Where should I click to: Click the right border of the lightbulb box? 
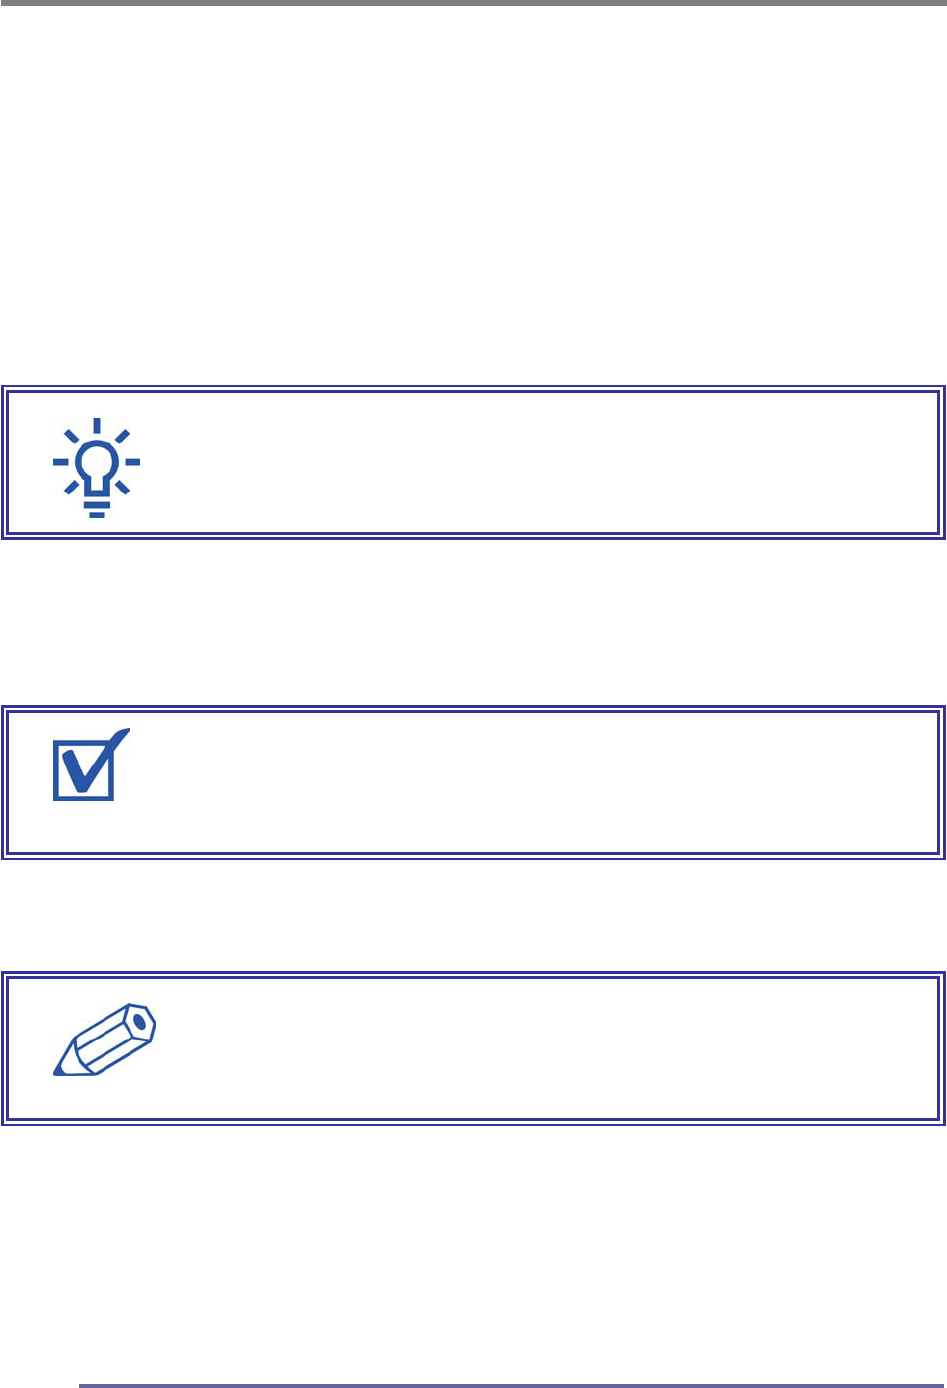click(x=941, y=462)
